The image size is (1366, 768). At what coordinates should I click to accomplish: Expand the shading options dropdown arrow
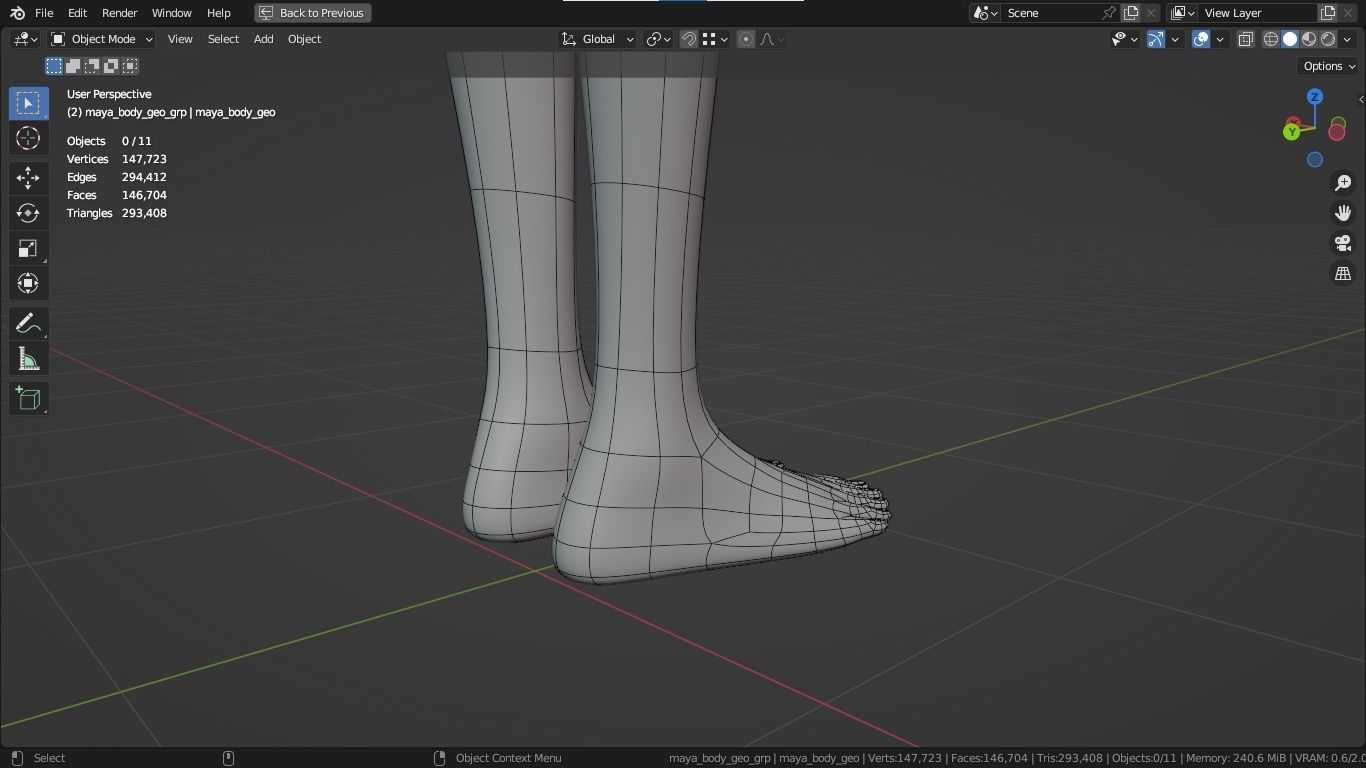tap(1347, 39)
